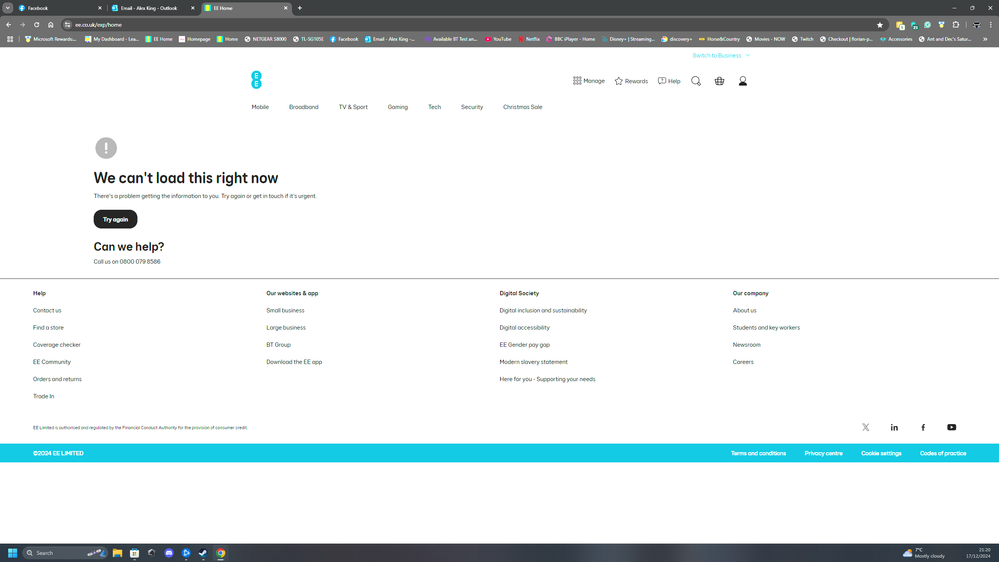Open Windows Start menu
Viewport: 999px width, 562px height.
(x=12, y=553)
